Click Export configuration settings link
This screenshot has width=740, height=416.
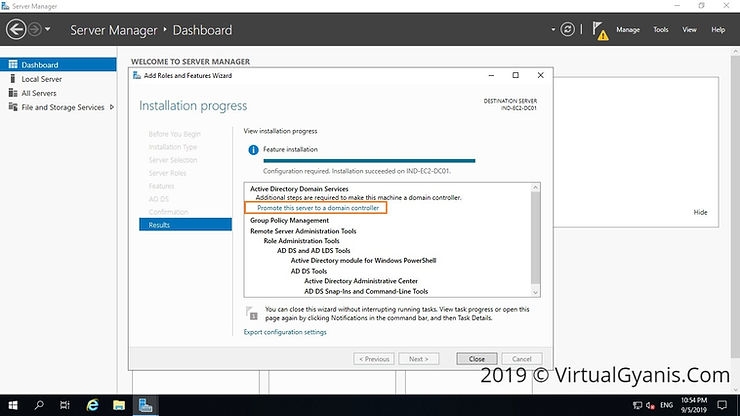(285, 332)
